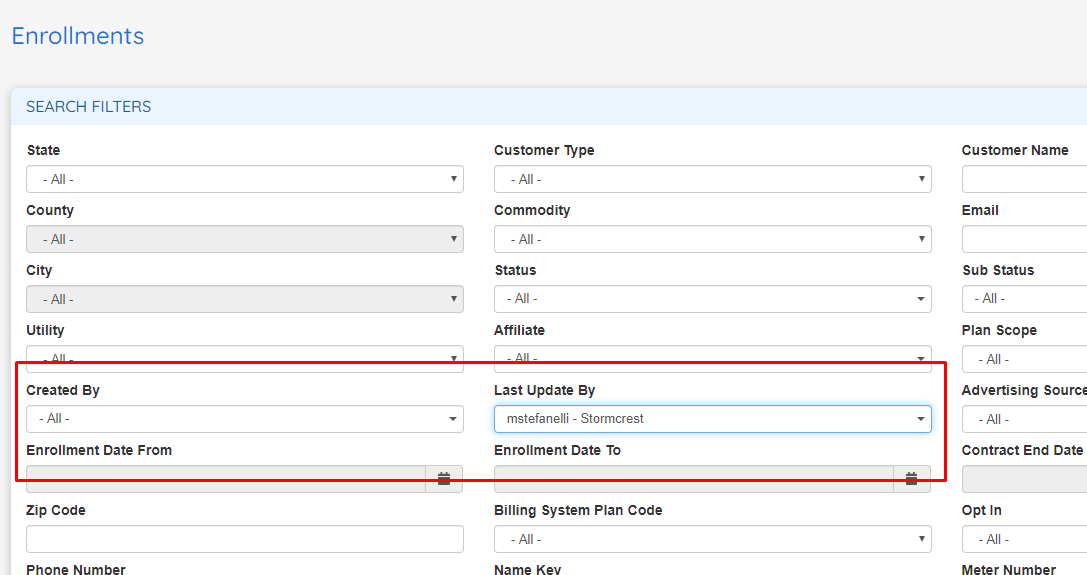Open calendar for Enrollment Date From
1087x575 pixels.
pos(444,479)
